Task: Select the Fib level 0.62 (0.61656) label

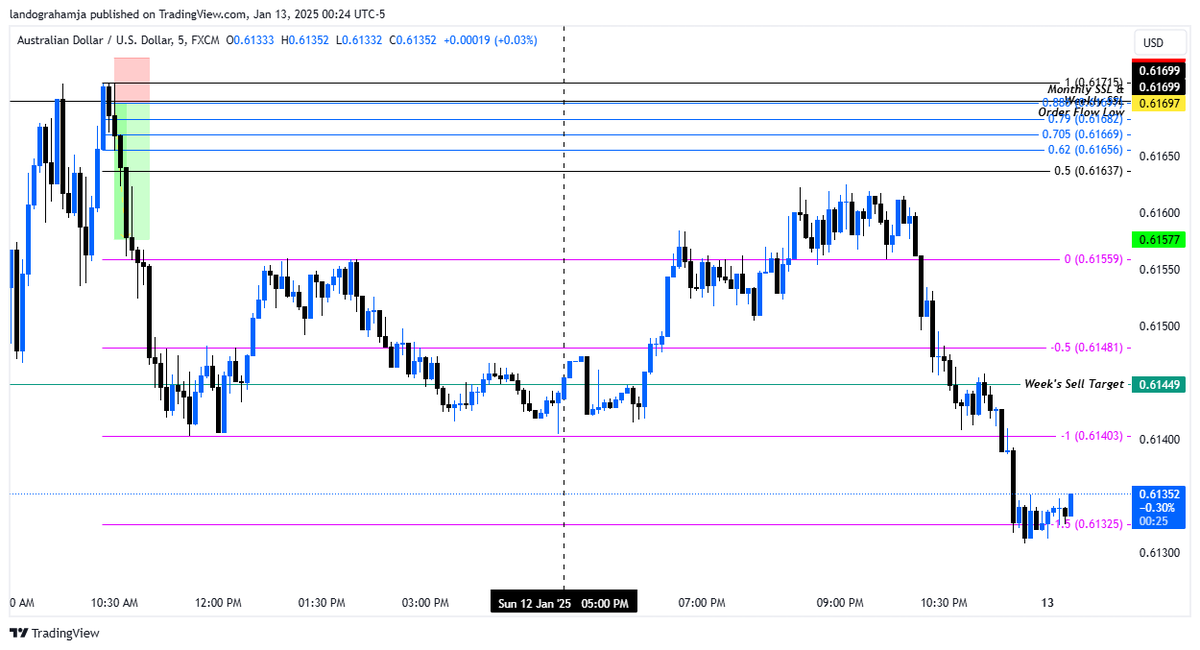Action: [x=1086, y=150]
